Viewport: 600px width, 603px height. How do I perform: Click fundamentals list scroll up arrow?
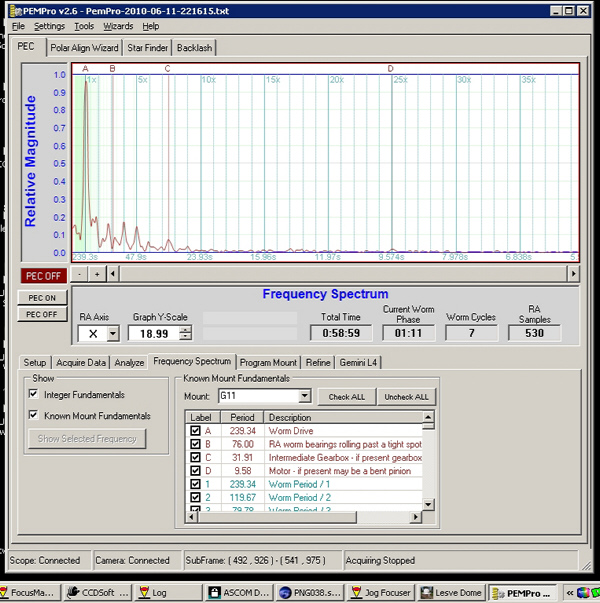pyautogui.click(x=428, y=416)
